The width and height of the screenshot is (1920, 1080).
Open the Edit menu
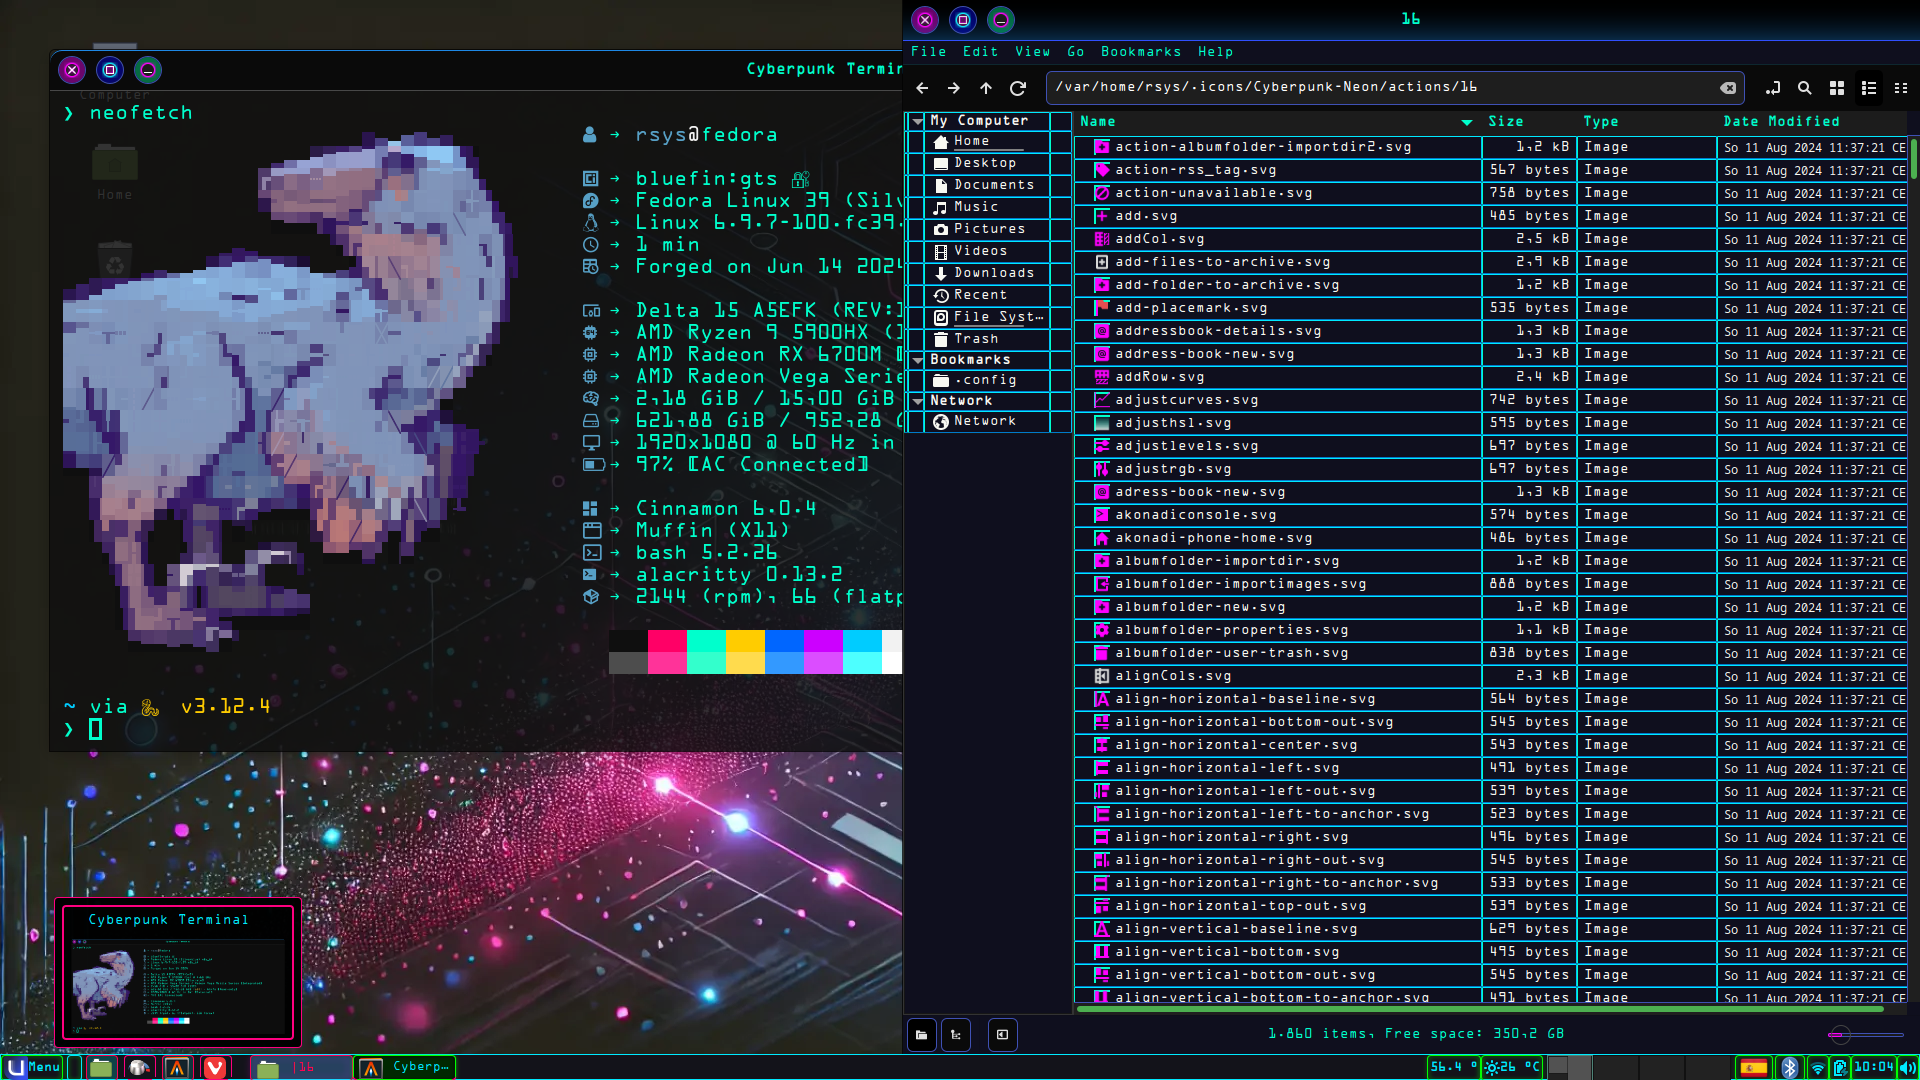pos(981,52)
